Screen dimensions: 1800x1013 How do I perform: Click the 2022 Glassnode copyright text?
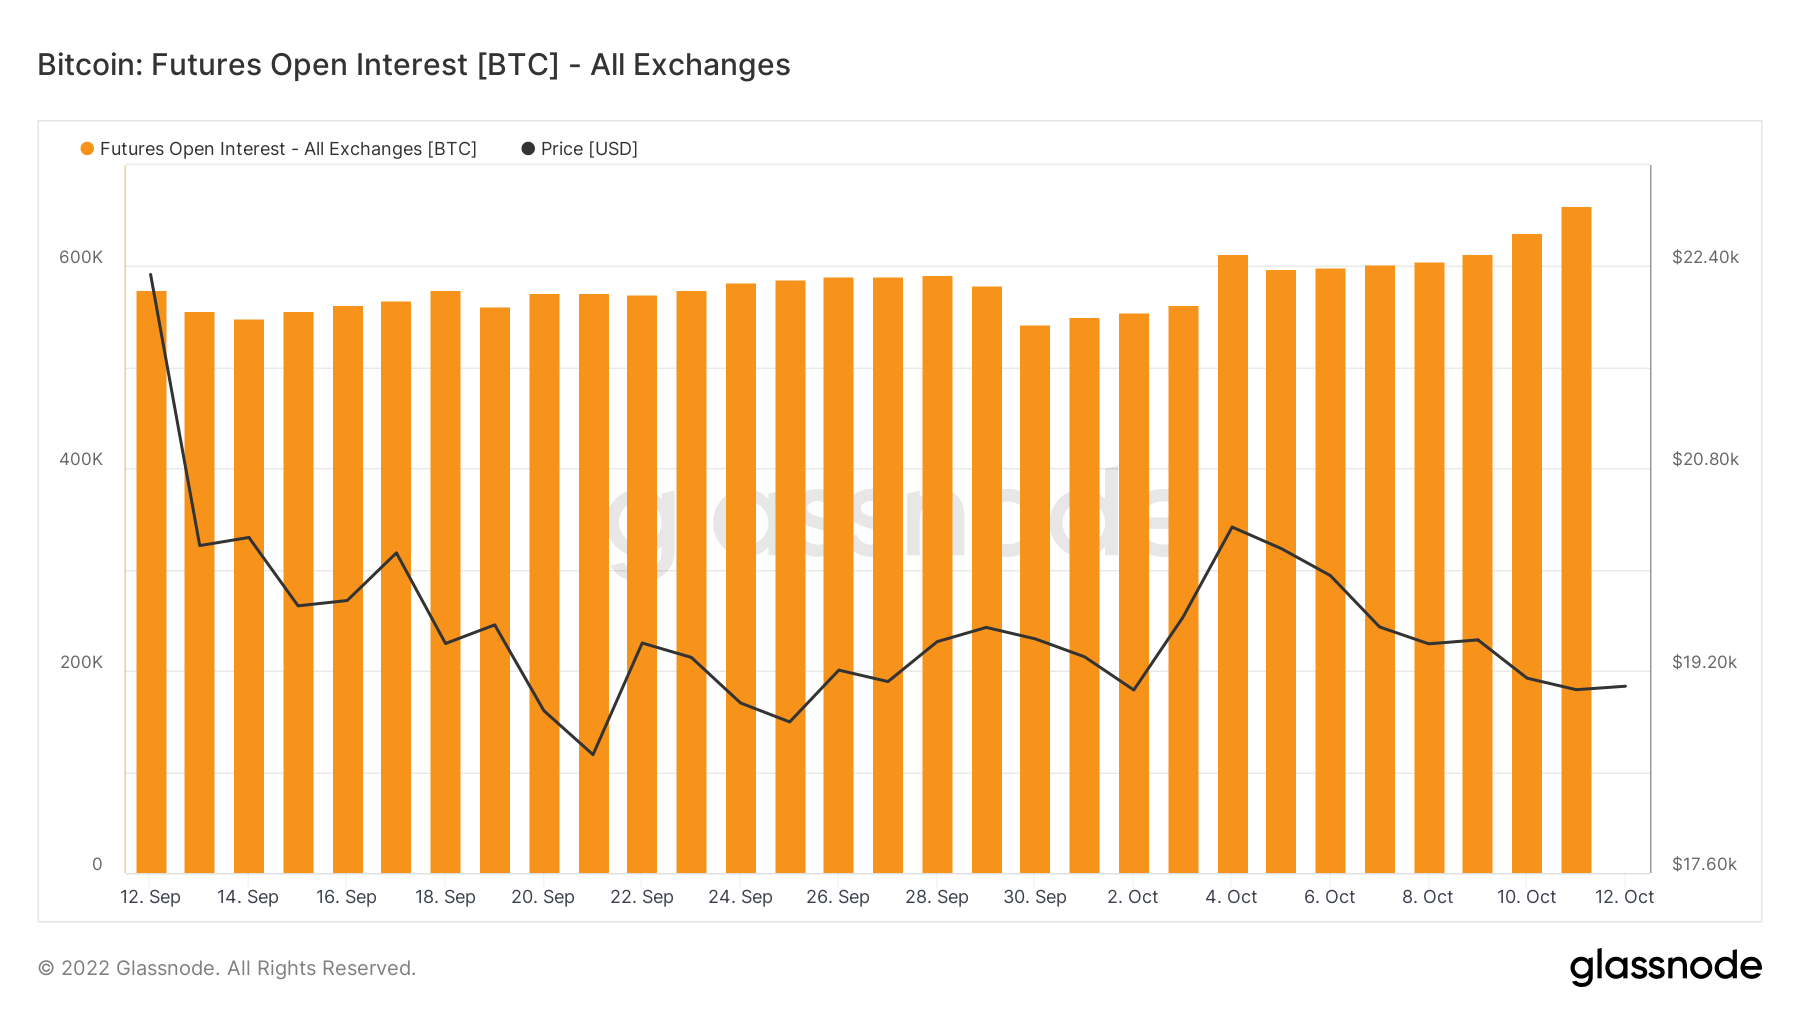click(227, 968)
